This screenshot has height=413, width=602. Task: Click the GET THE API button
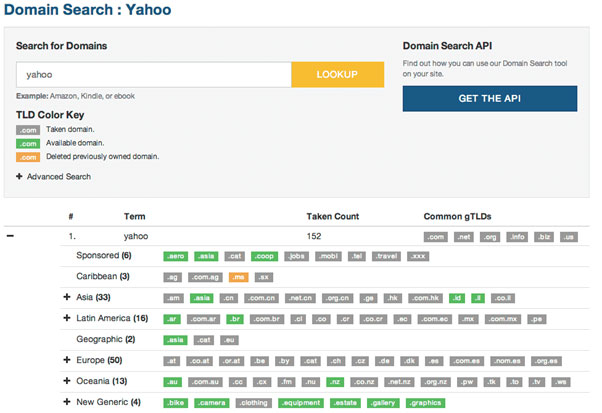pyautogui.click(x=490, y=99)
